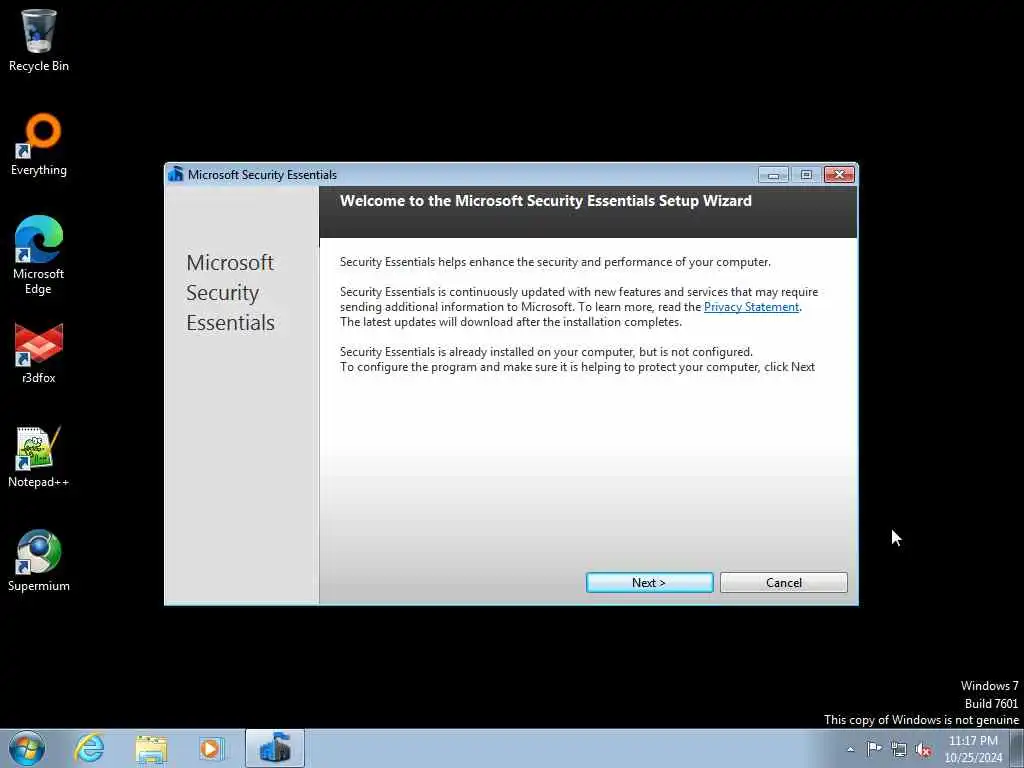
Task: Open the Privacy Statement link
Action: 751,307
